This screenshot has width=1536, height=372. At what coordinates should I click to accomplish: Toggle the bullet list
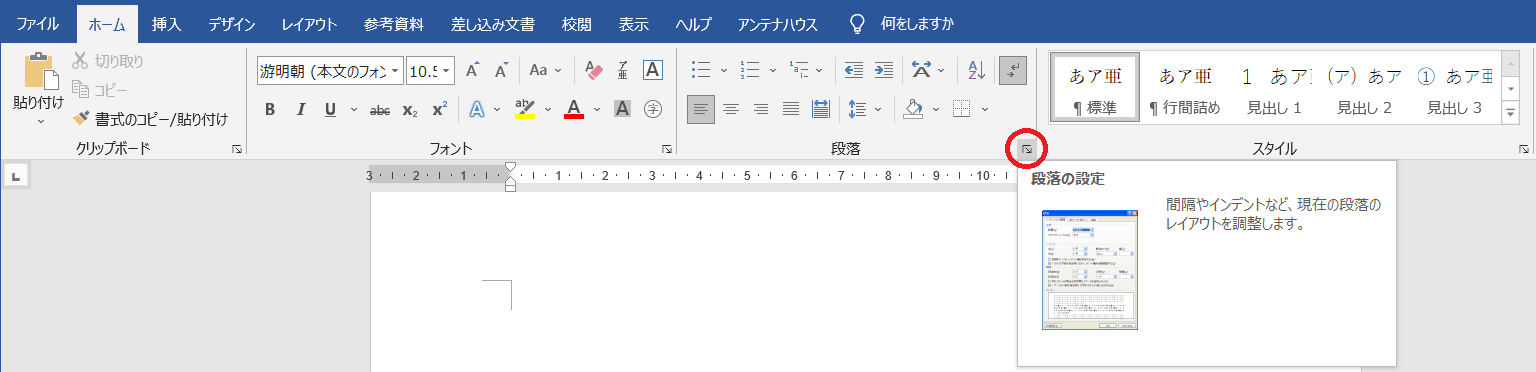tap(701, 71)
